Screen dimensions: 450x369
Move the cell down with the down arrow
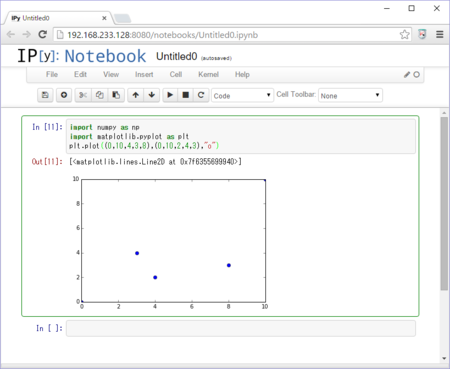(x=152, y=95)
